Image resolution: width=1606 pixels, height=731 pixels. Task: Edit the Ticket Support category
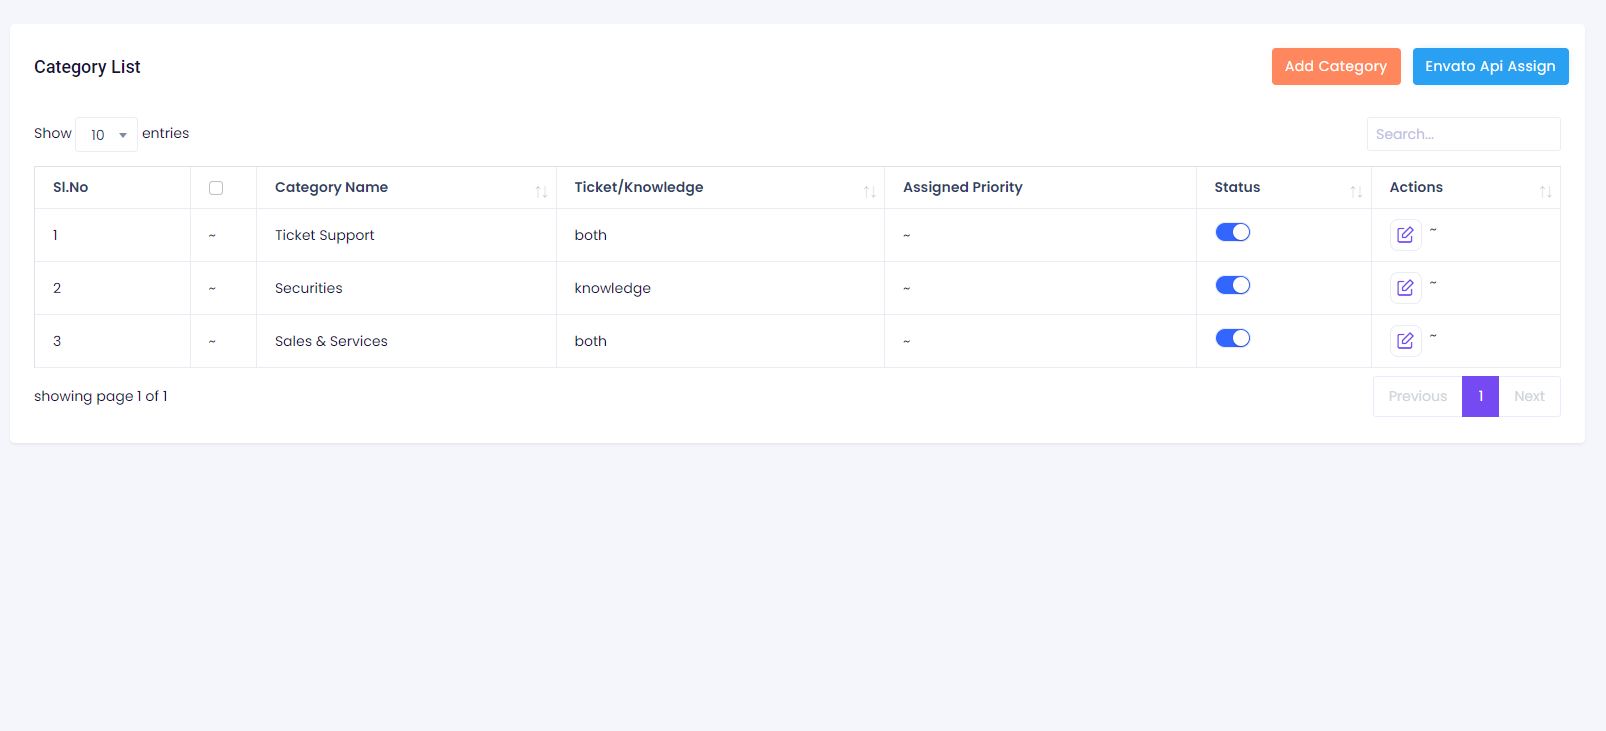(x=1405, y=235)
